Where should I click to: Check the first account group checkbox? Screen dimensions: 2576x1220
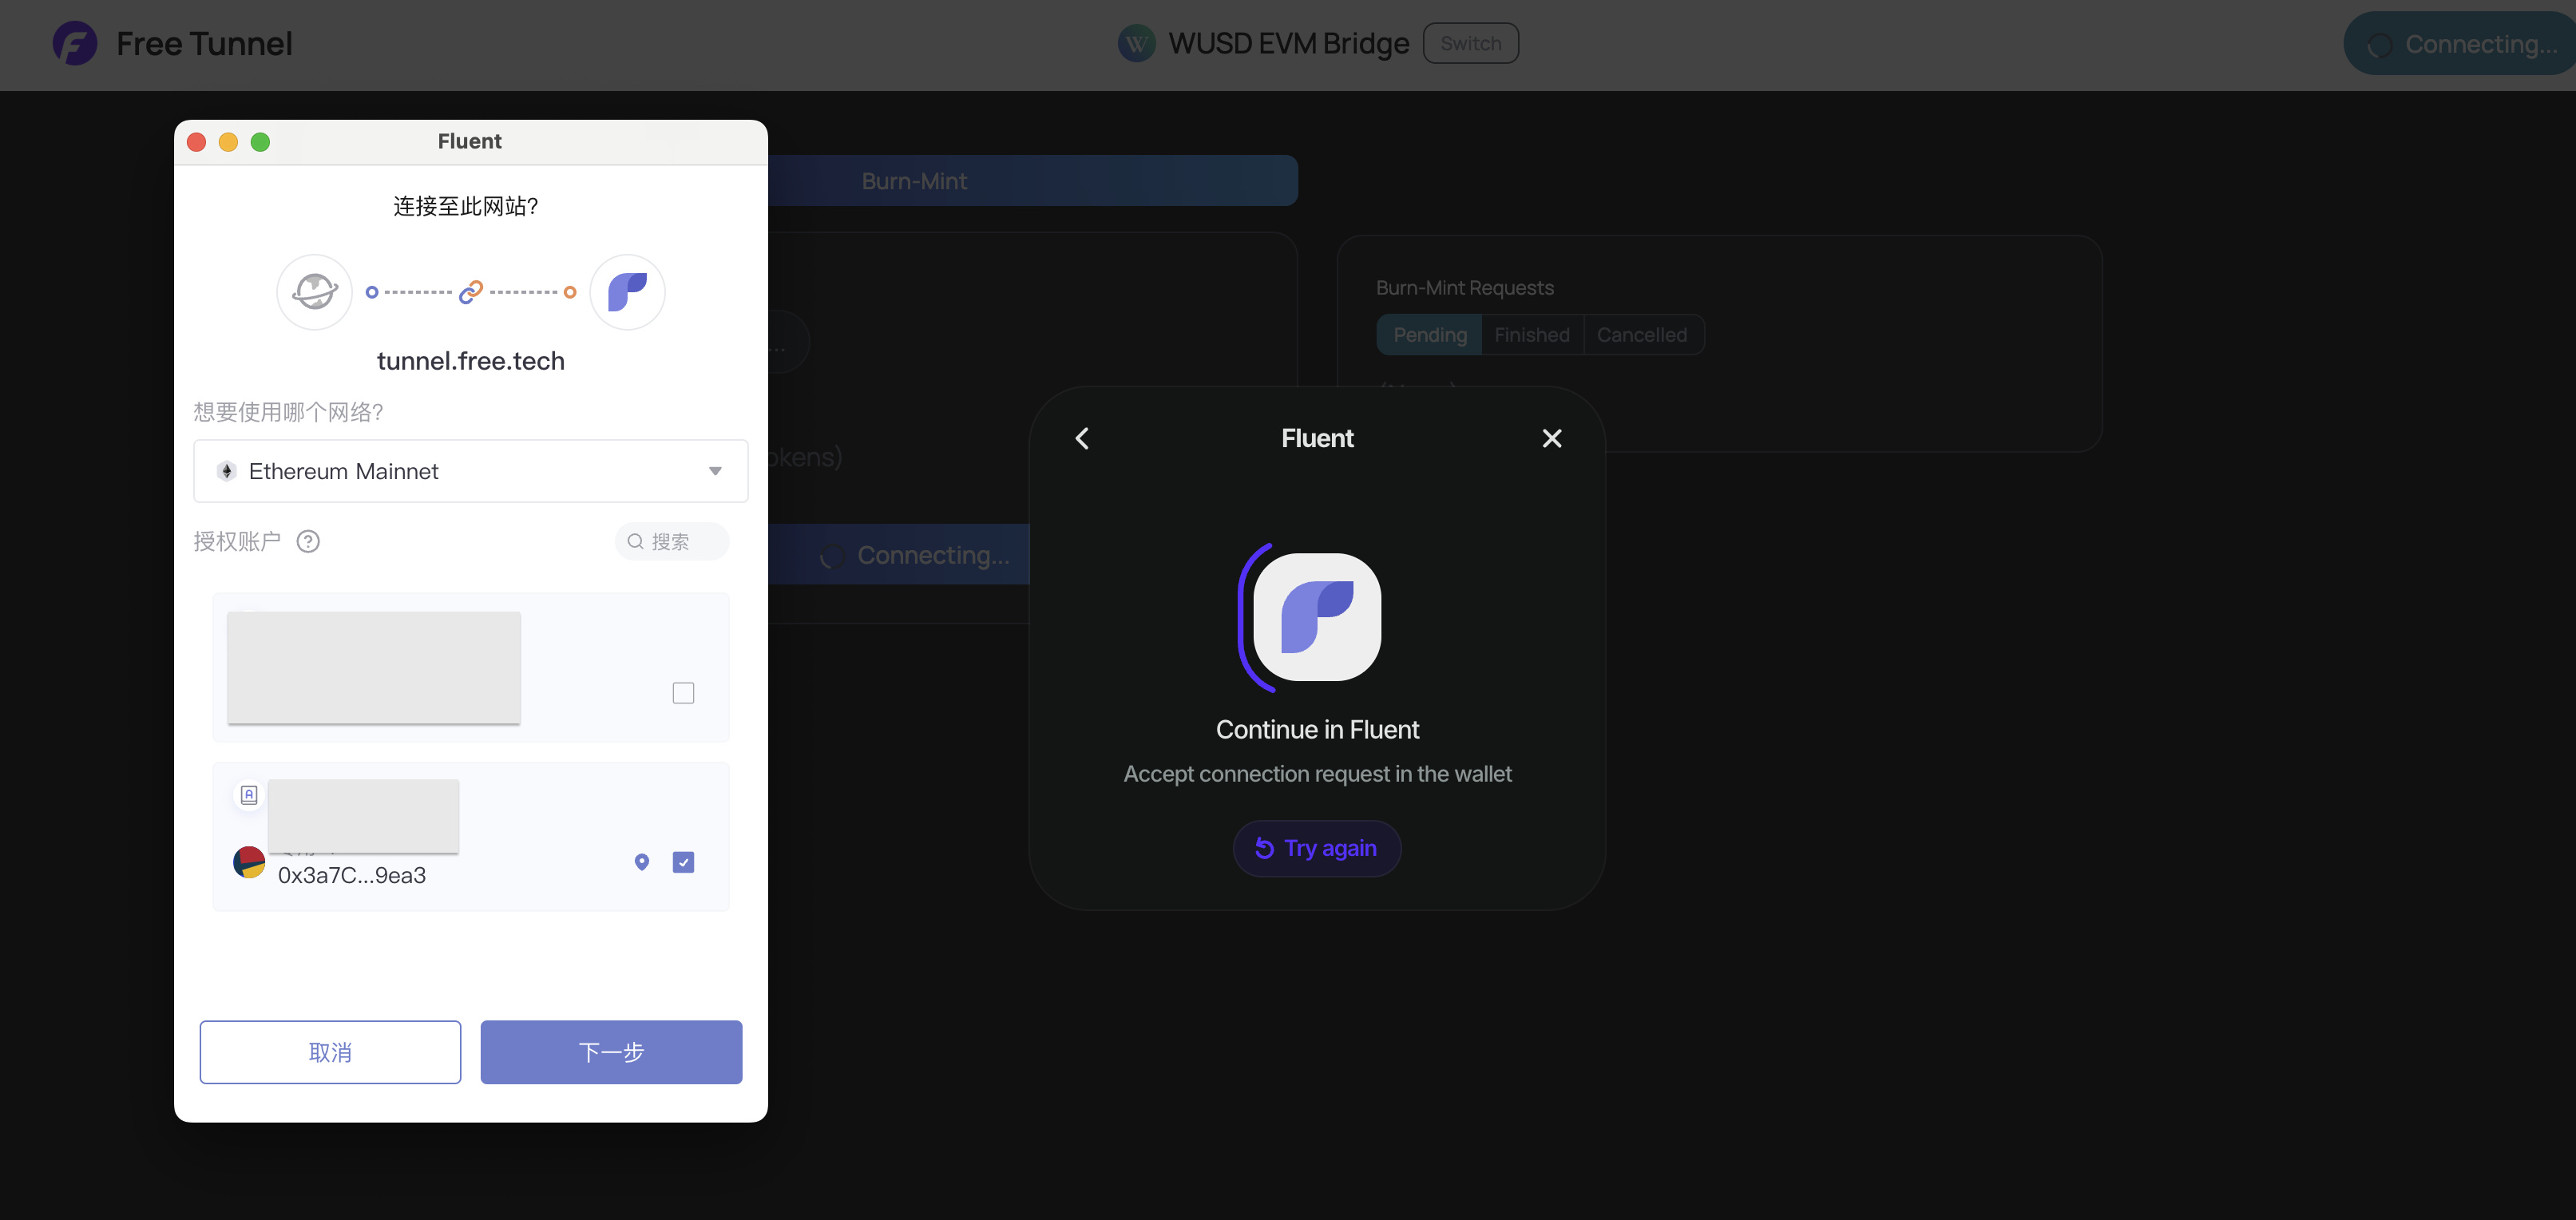[683, 693]
